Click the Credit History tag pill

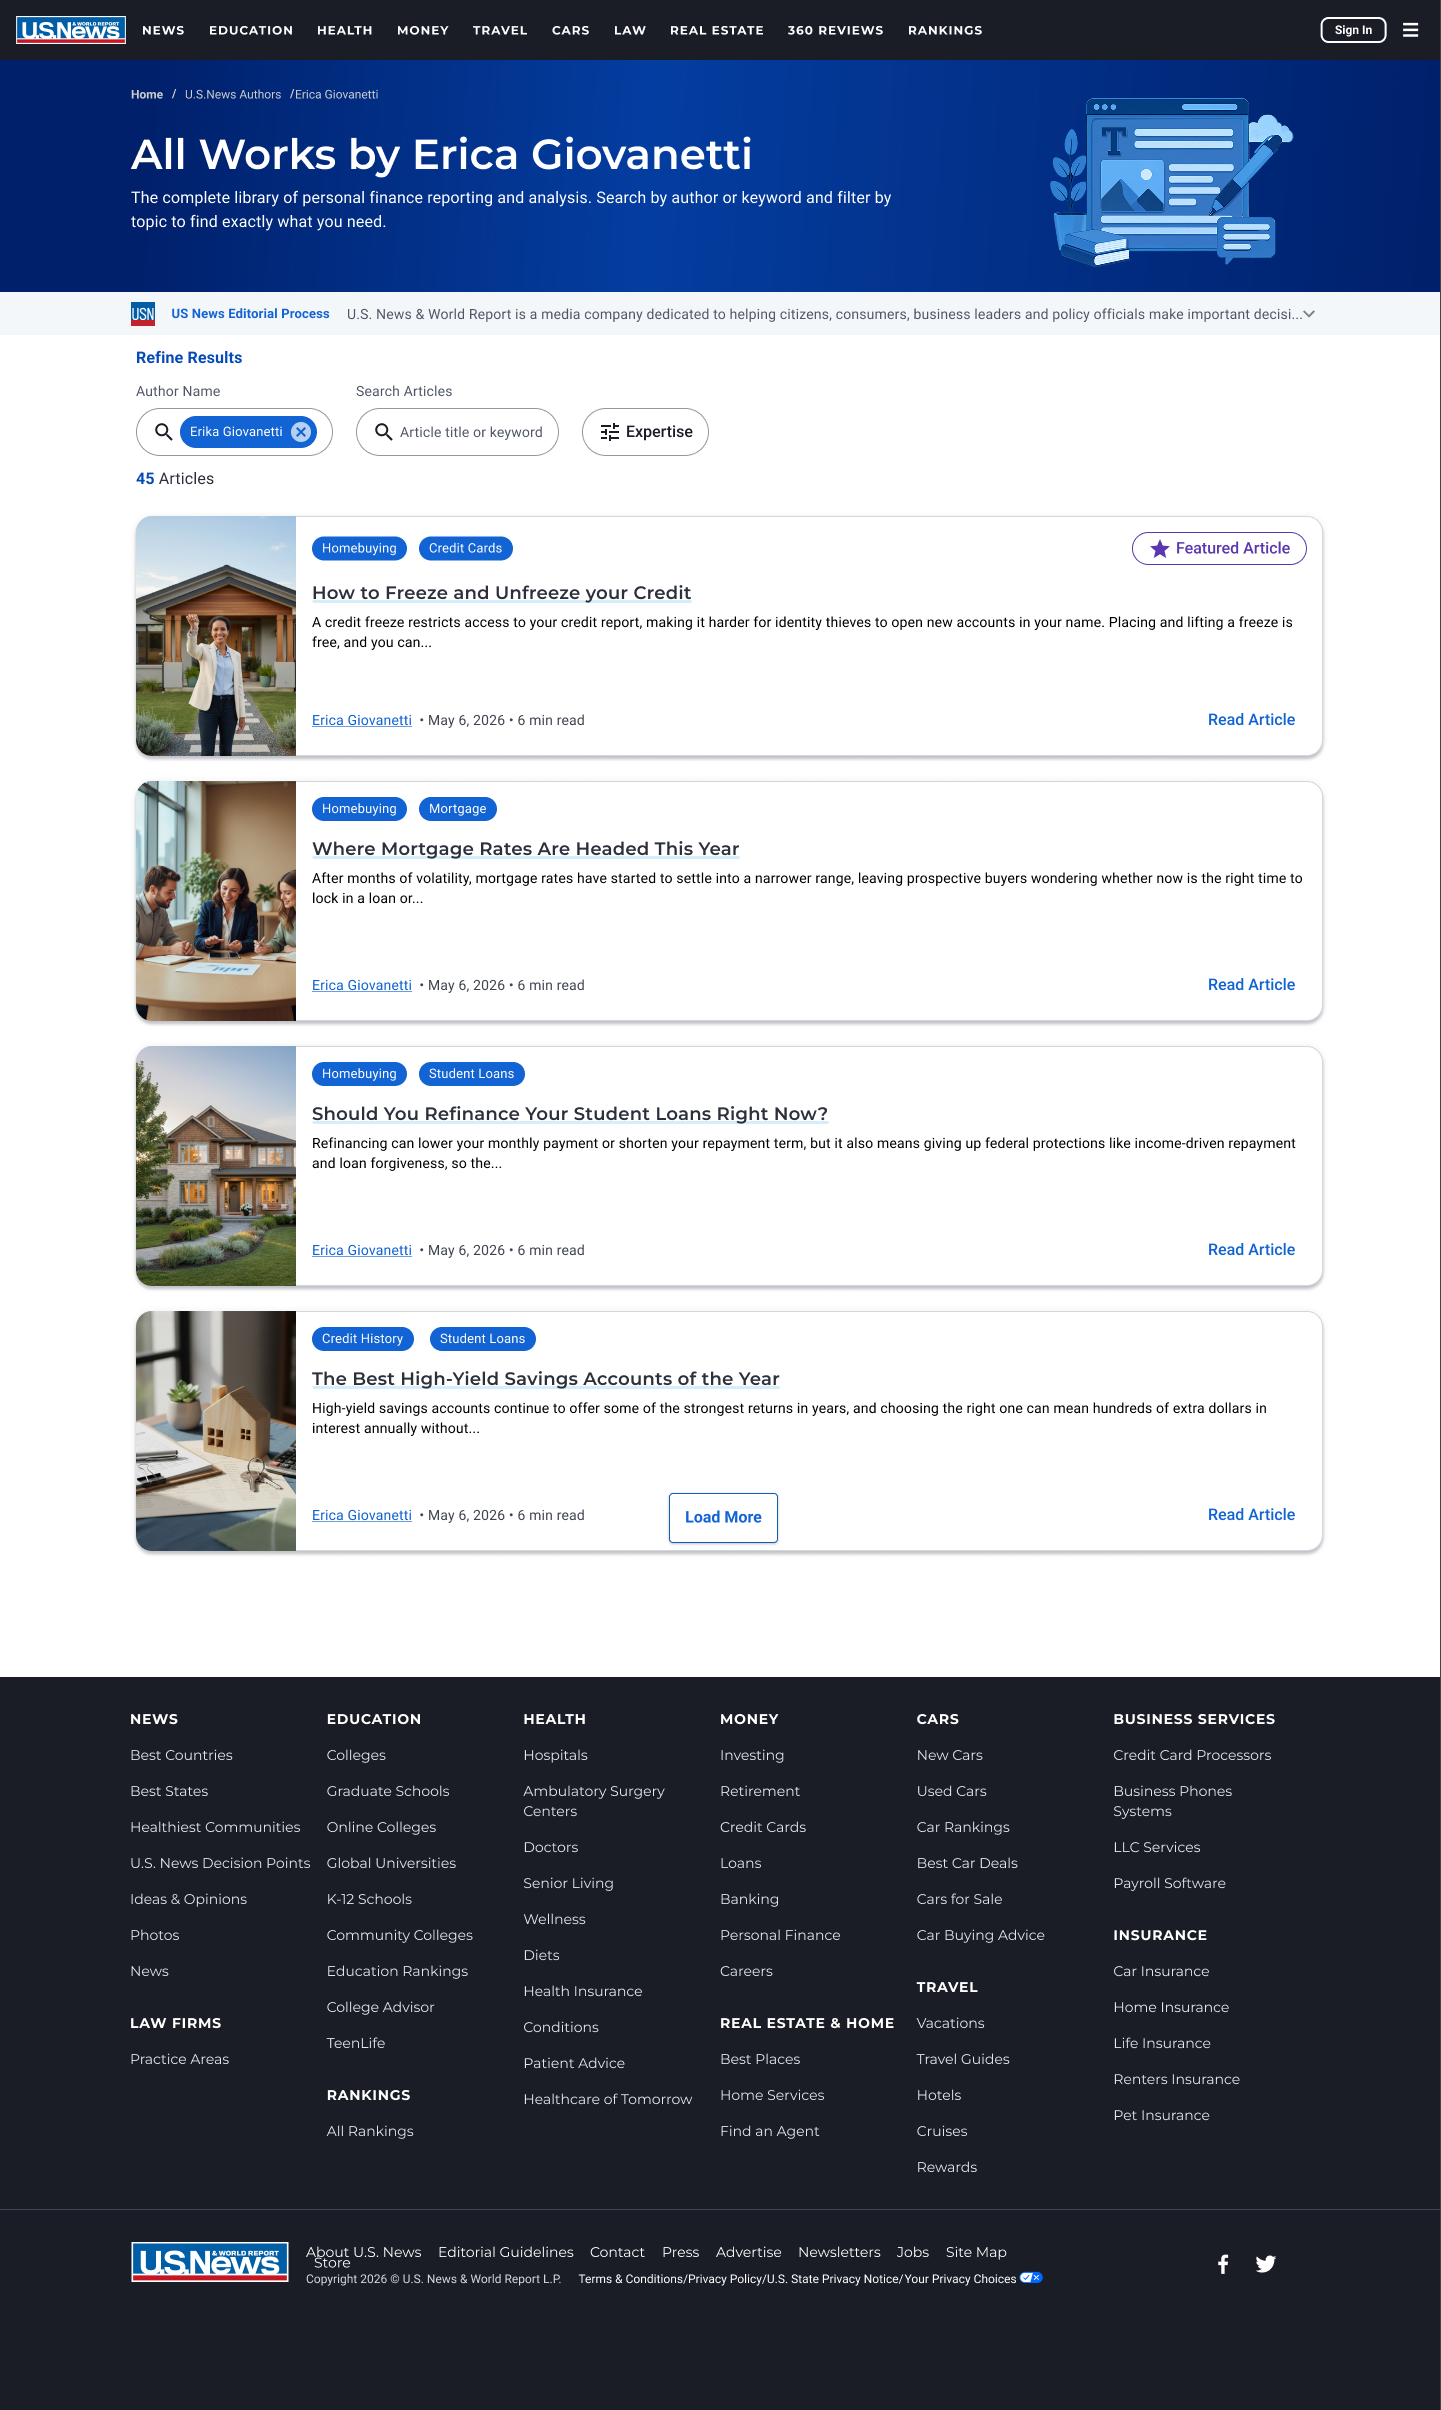(x=362, y=1339)
